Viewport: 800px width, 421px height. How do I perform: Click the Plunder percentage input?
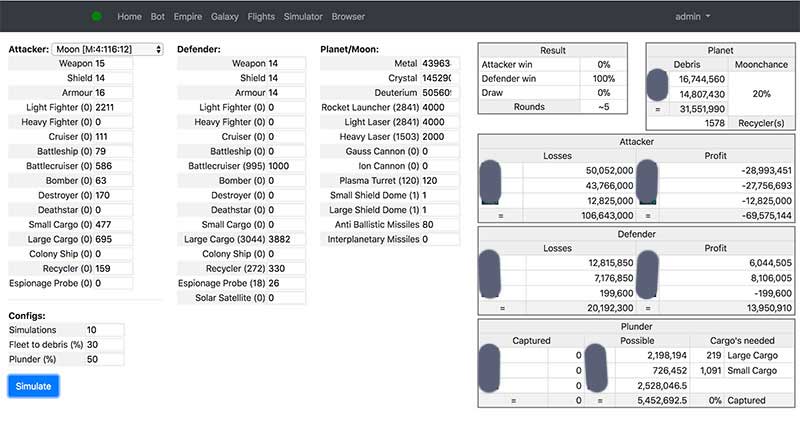click(103, 358)
